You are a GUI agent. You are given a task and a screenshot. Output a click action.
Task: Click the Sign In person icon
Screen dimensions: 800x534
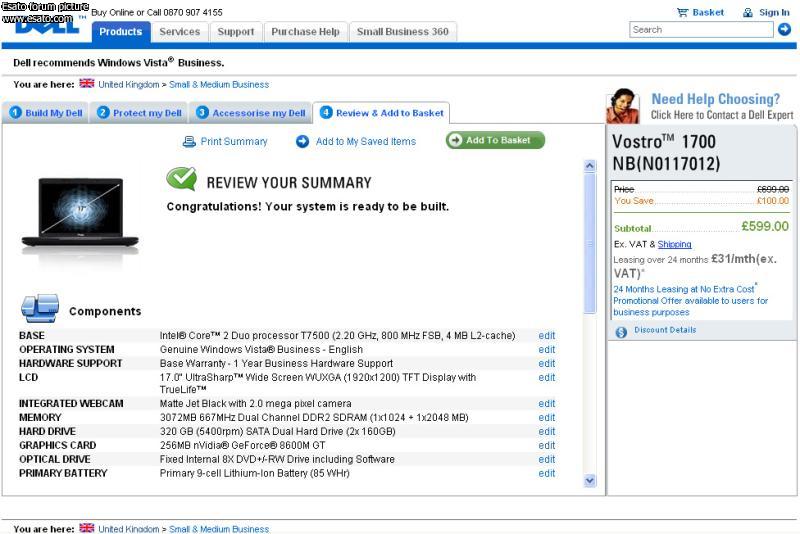point(747,12)
